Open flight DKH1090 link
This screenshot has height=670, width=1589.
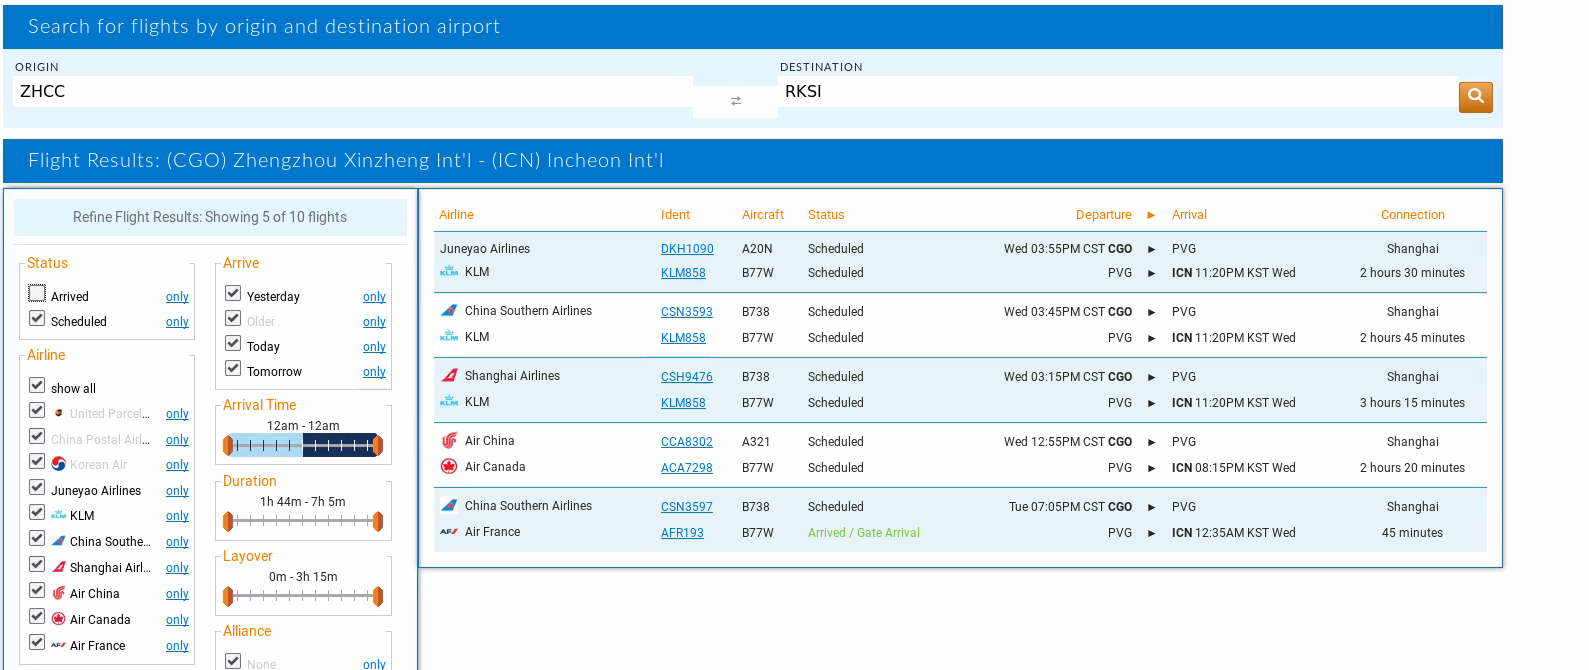tap(687, 249)
